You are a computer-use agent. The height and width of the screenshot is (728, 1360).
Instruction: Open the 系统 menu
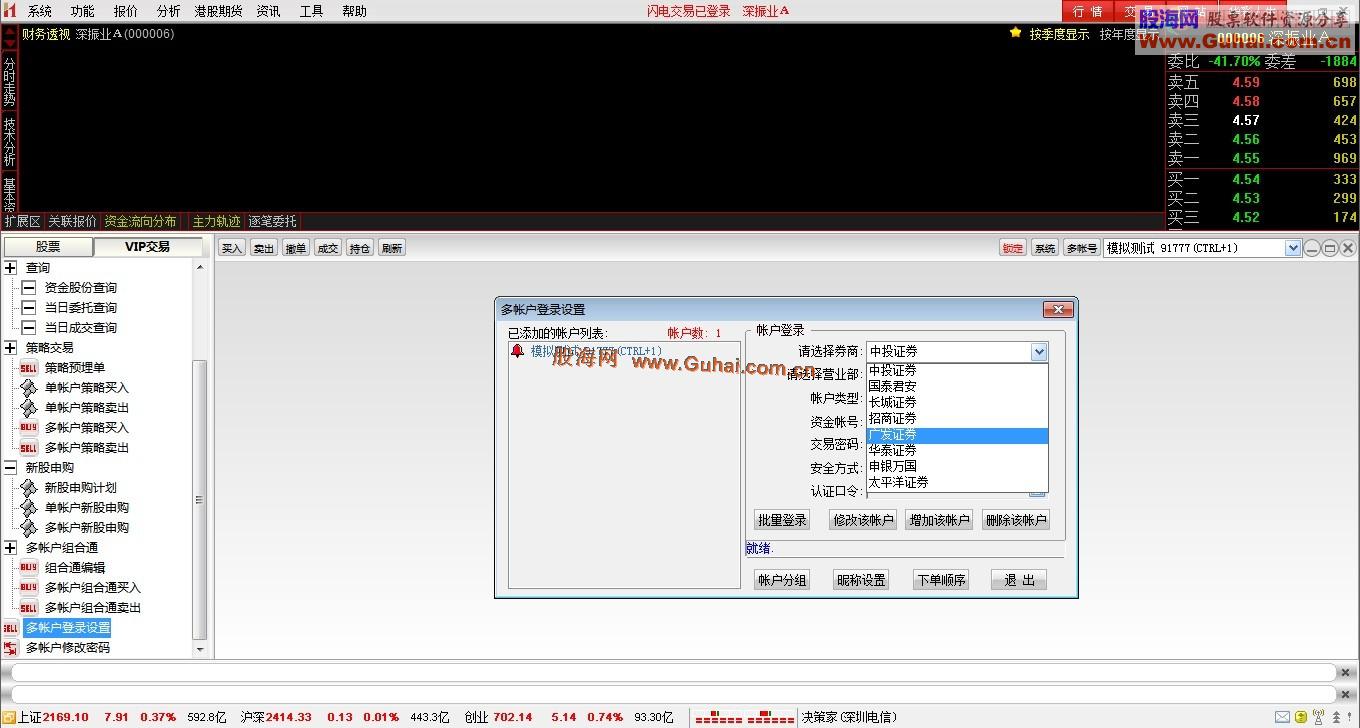point(40,11)
